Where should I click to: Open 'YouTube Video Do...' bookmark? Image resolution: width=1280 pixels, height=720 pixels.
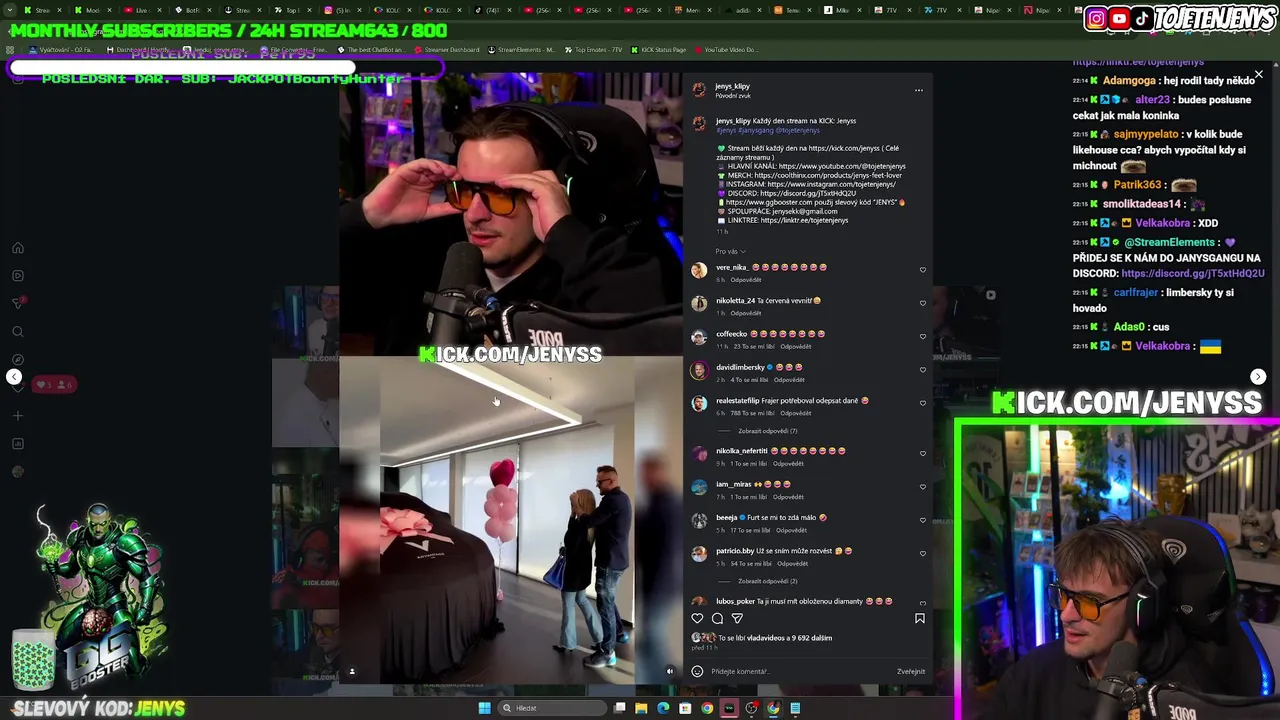(x=725, y=50)
